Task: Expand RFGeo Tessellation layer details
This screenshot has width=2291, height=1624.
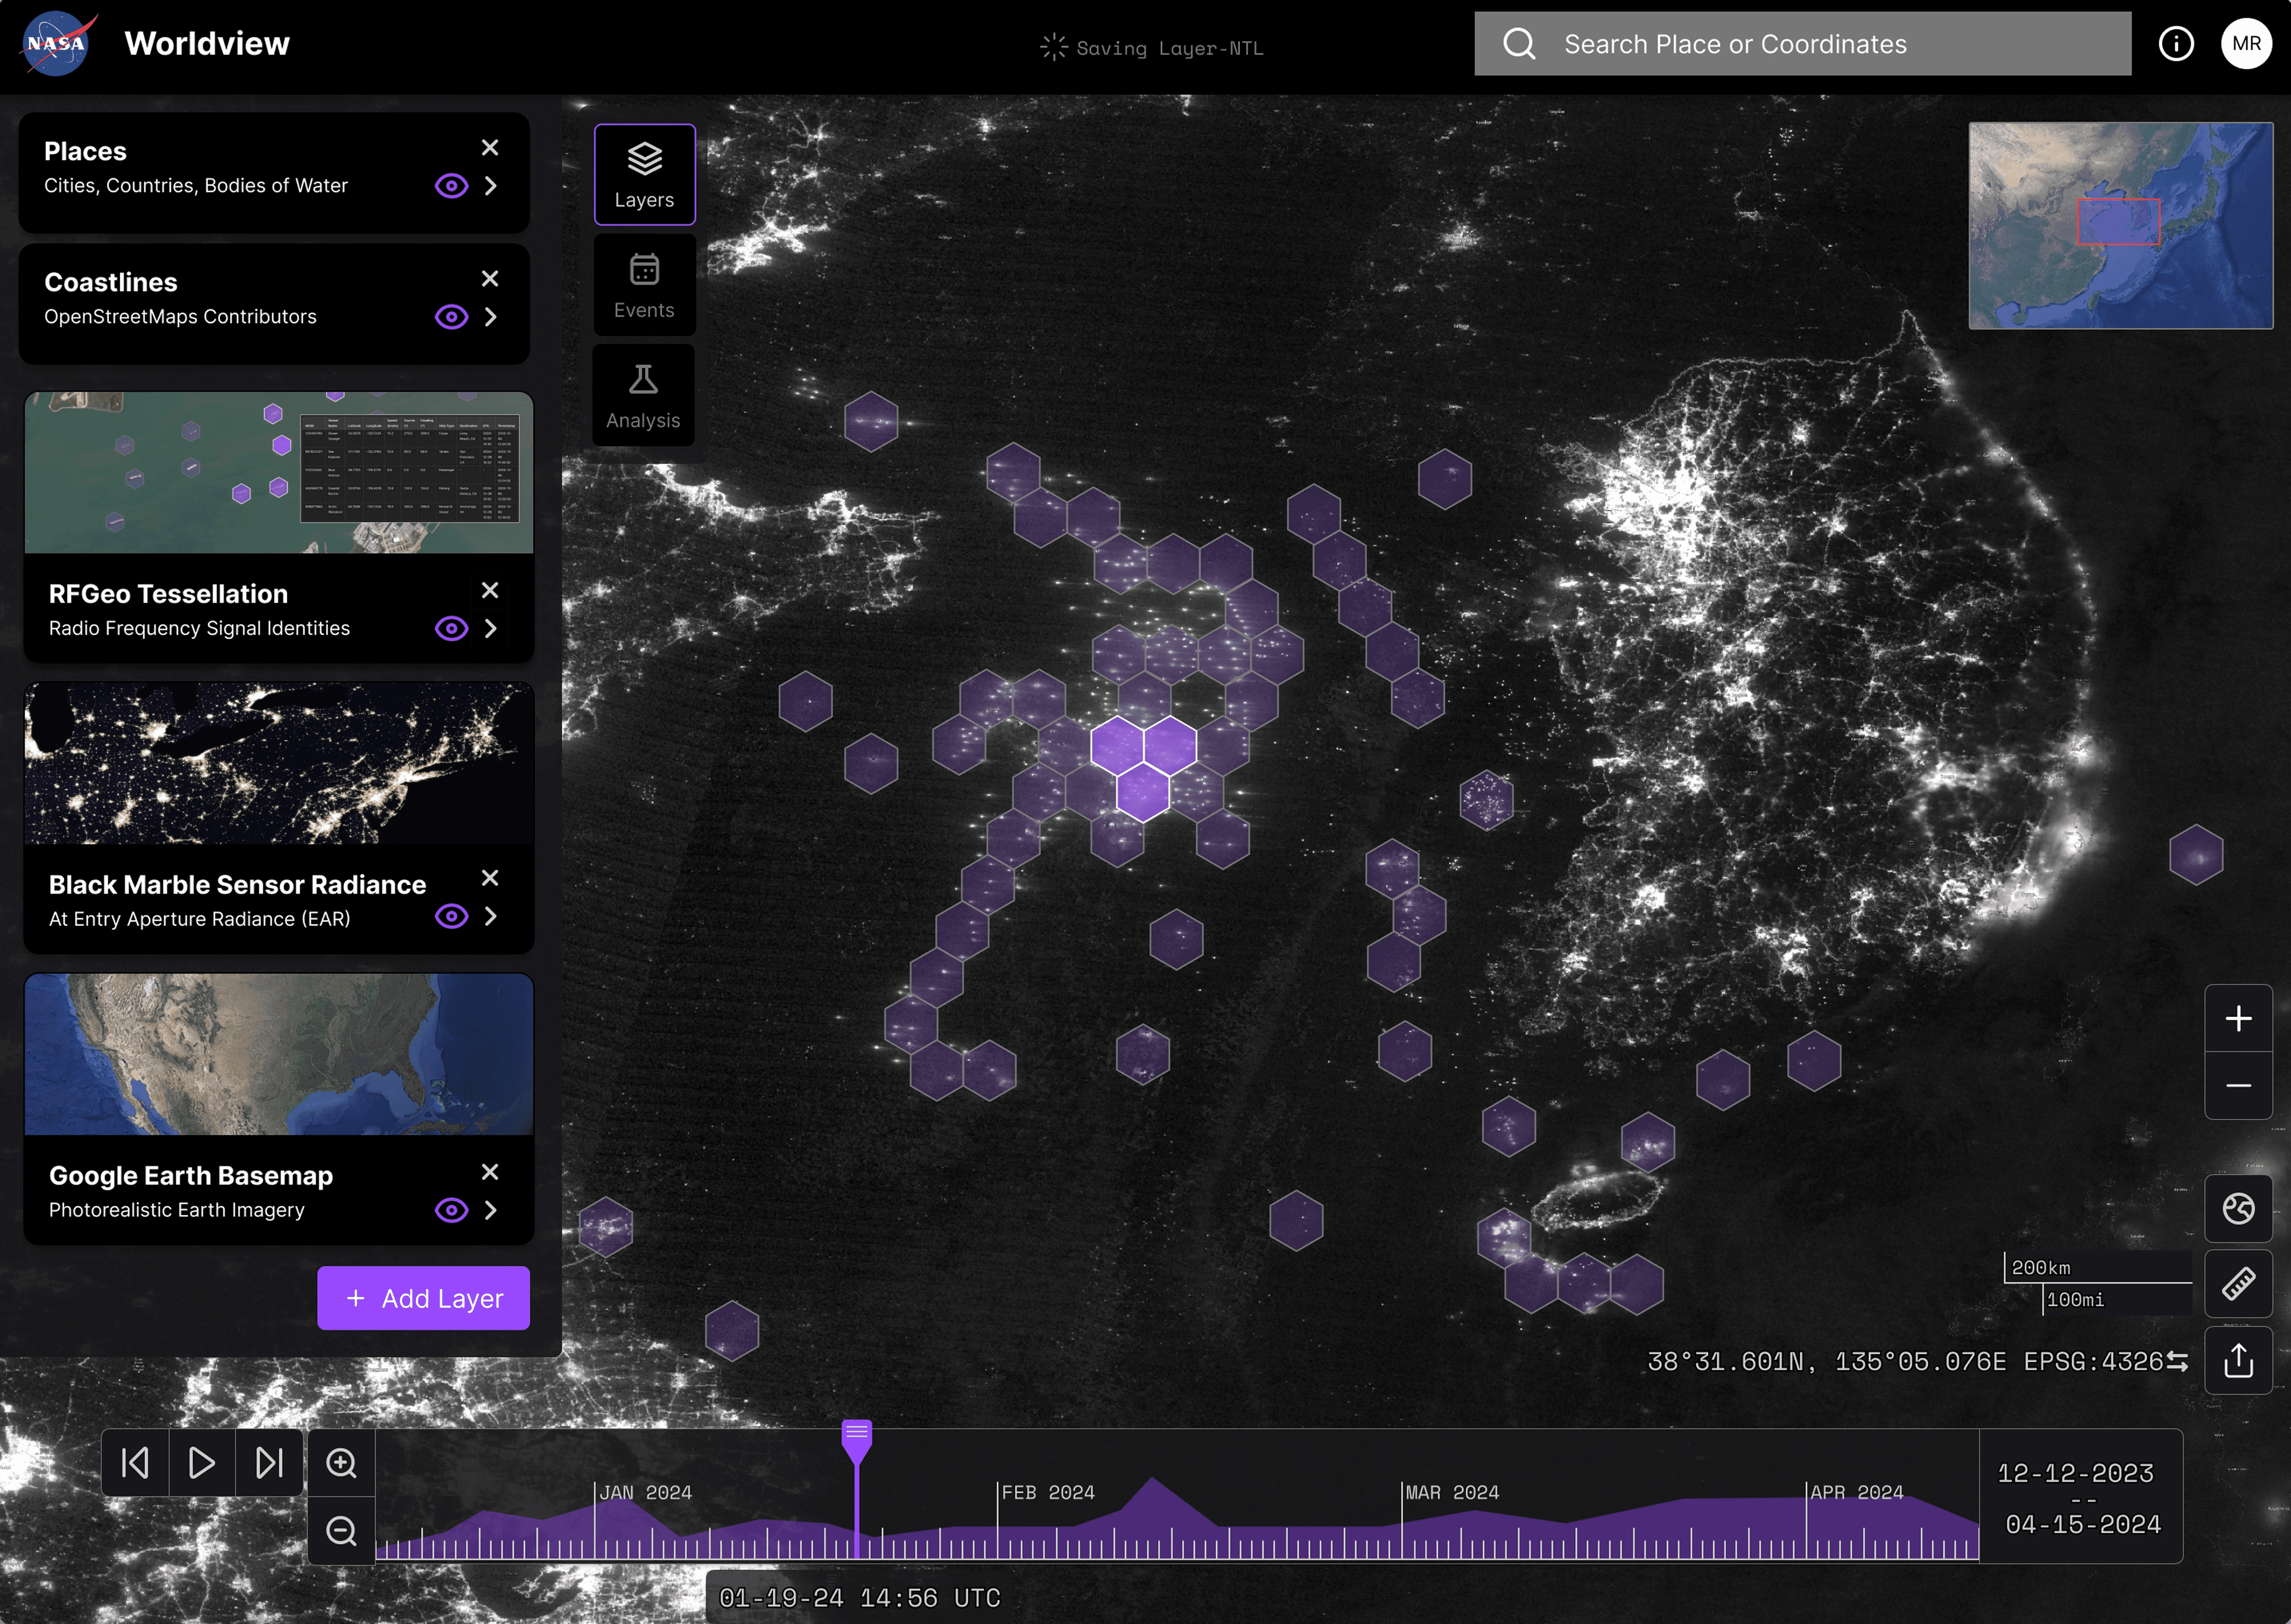Action: (491, 628)
